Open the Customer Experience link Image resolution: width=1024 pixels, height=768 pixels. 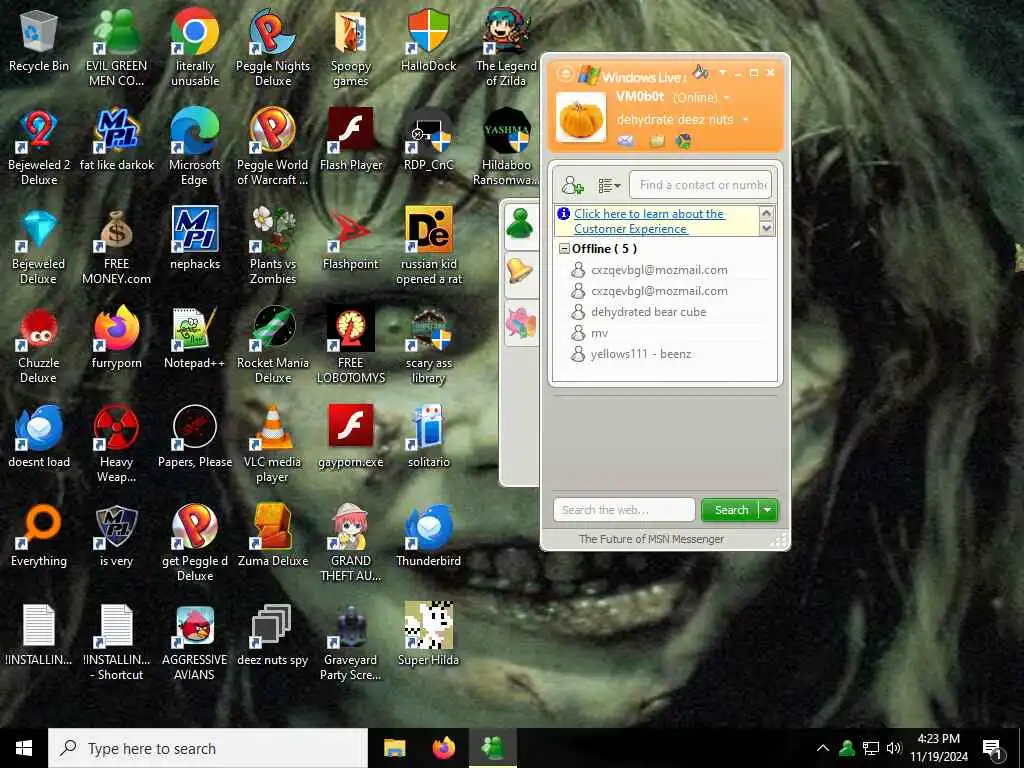click(x=649, y=221)
